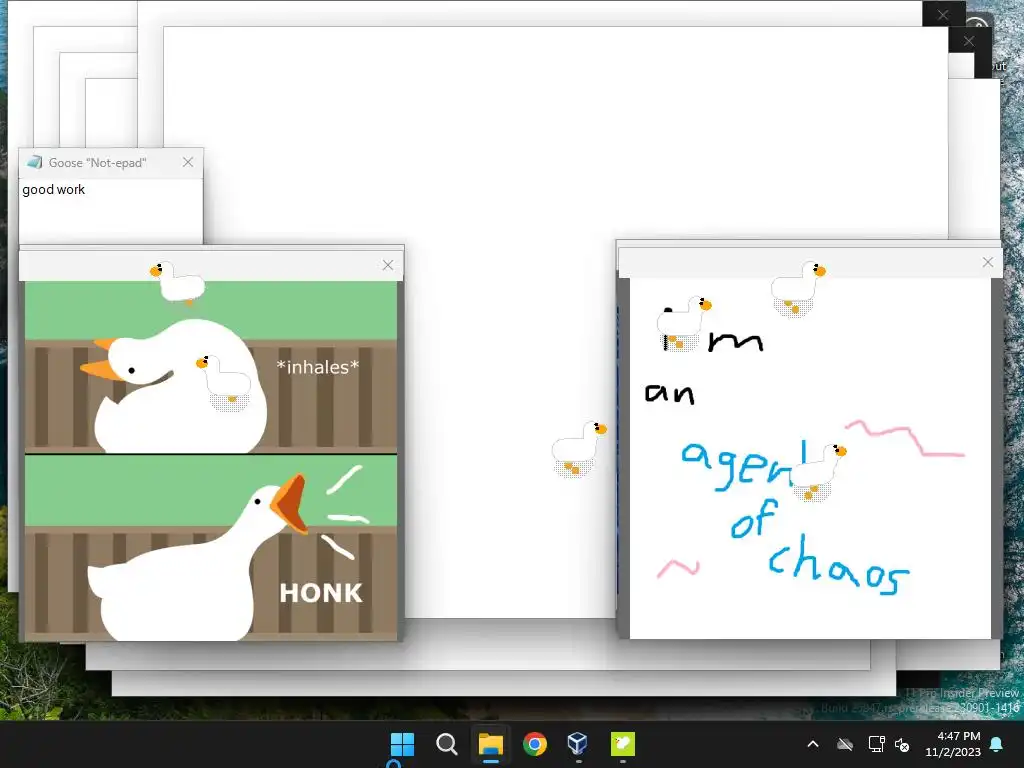1024x768 pixels.
Task: Click the blue "of" handwriting in the drawing
Action: [754, 519]
